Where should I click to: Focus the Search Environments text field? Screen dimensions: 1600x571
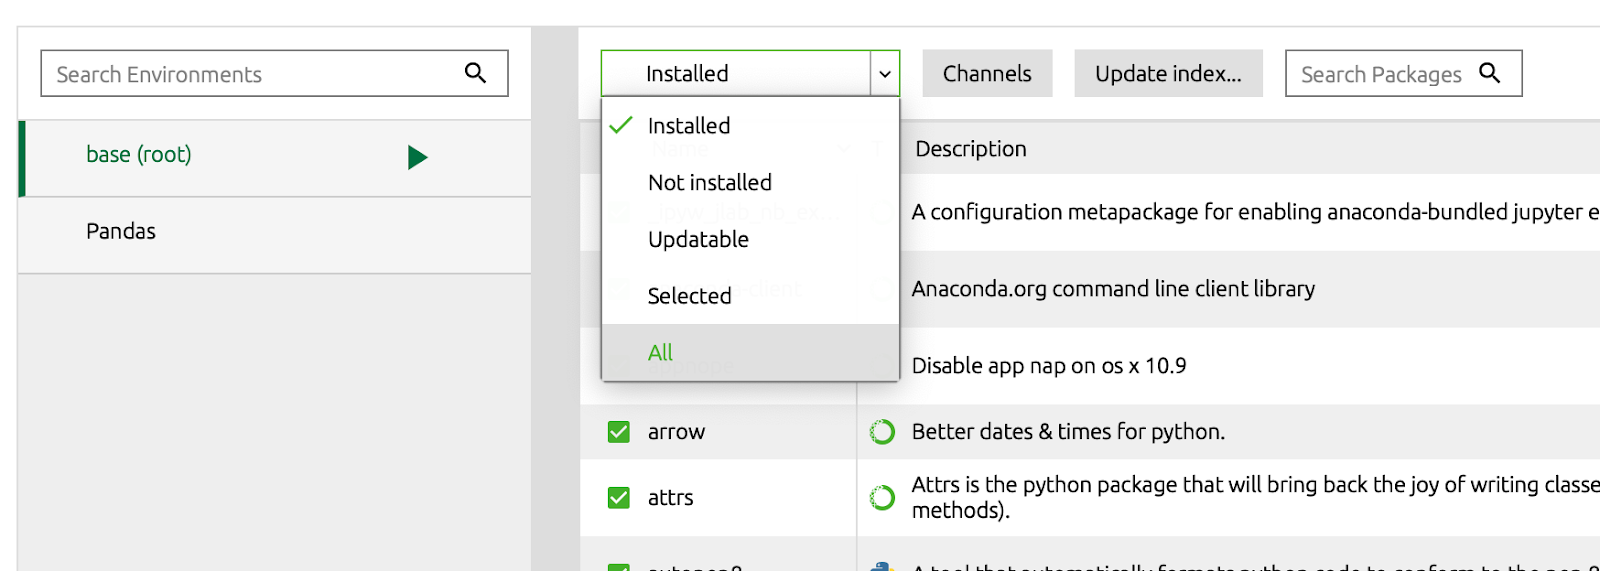pos(250,74)
